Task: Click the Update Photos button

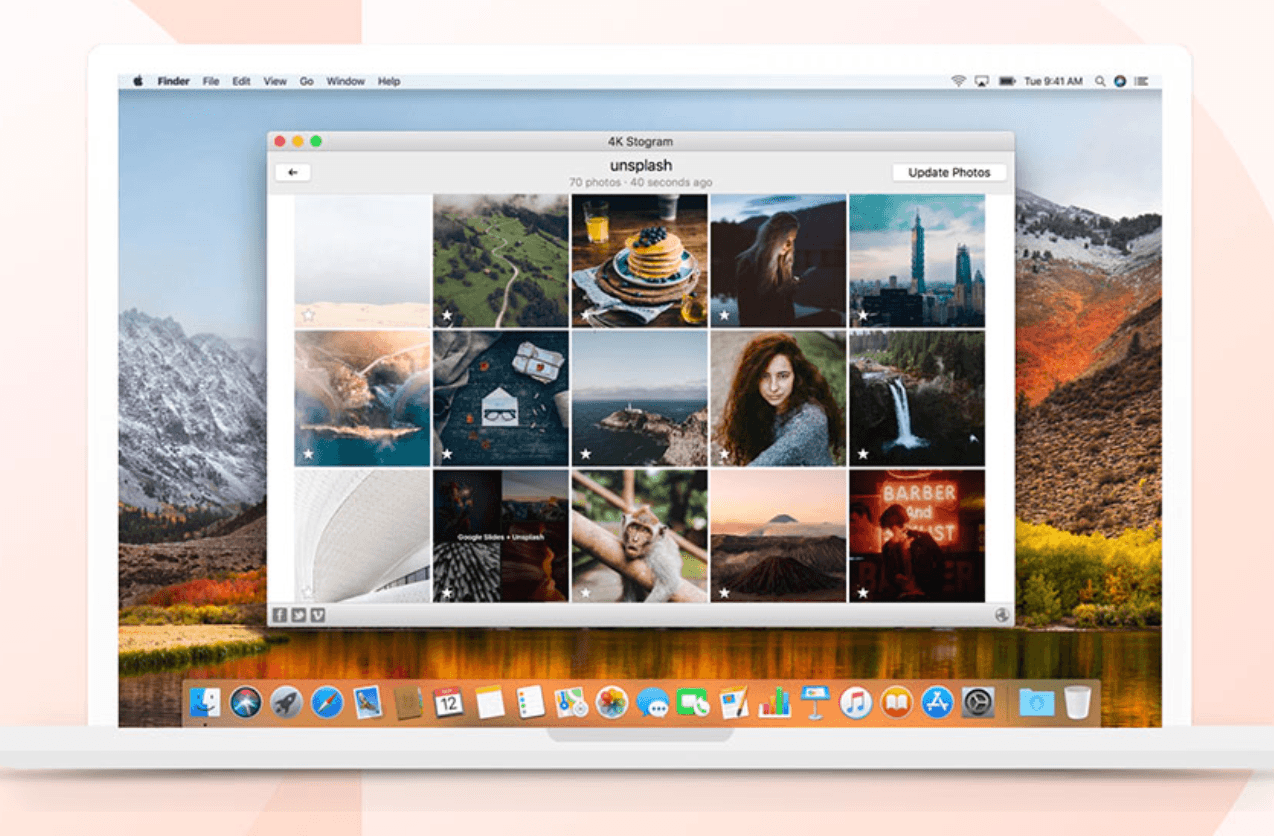Action: 949,172
